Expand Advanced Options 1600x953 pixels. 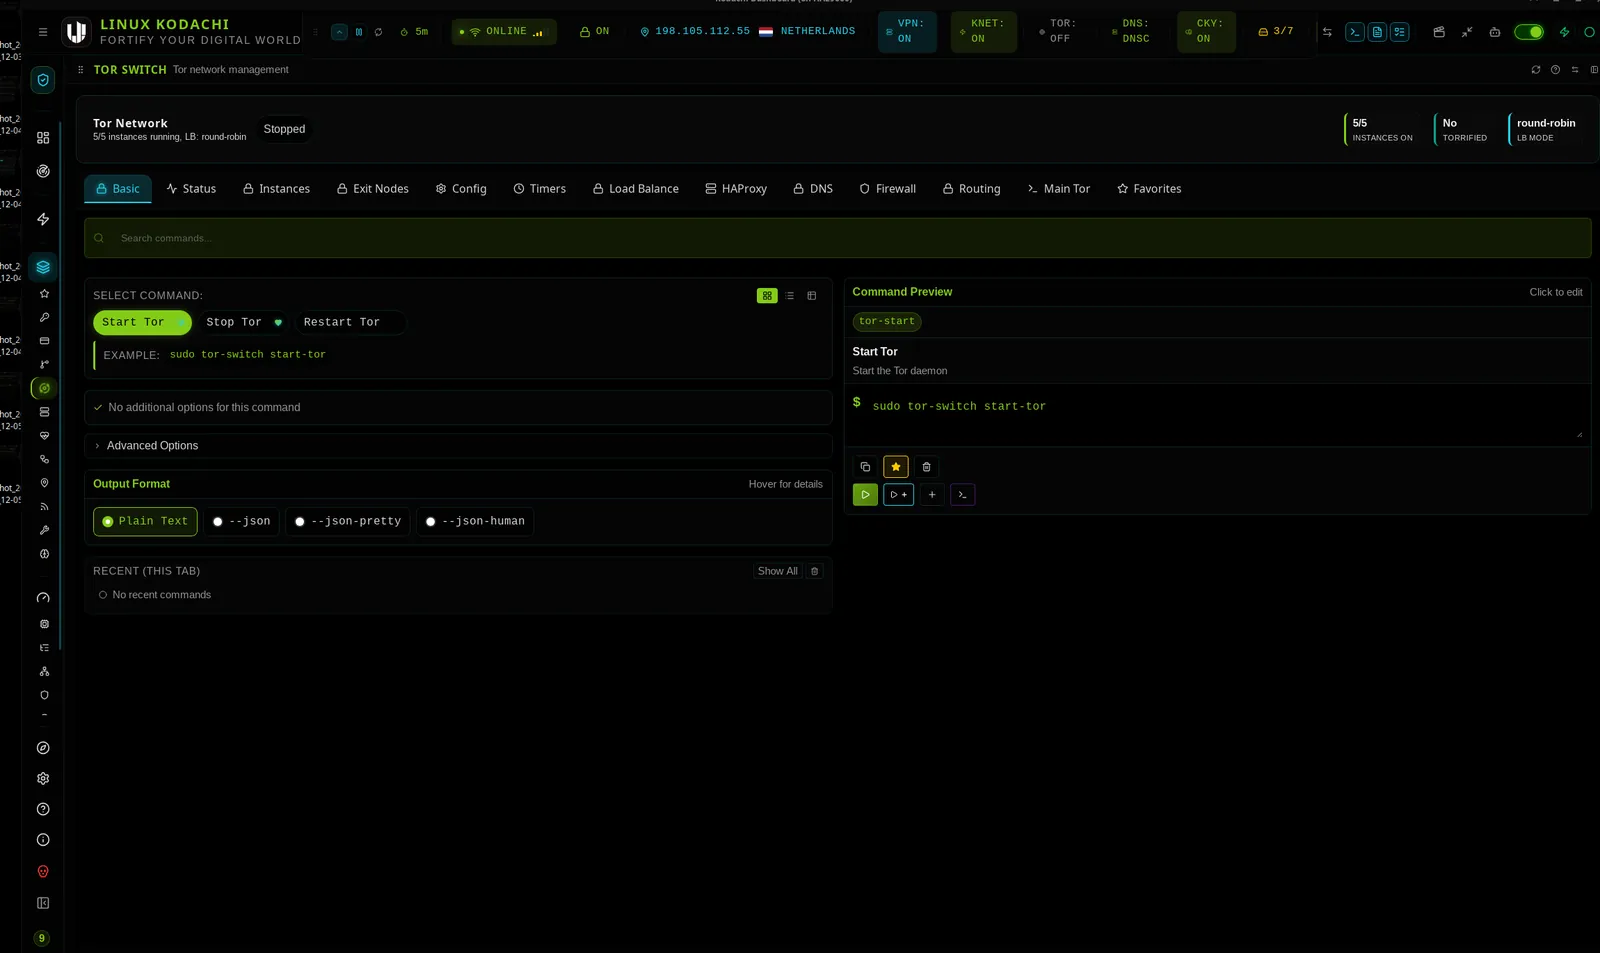tap(458, 446)
